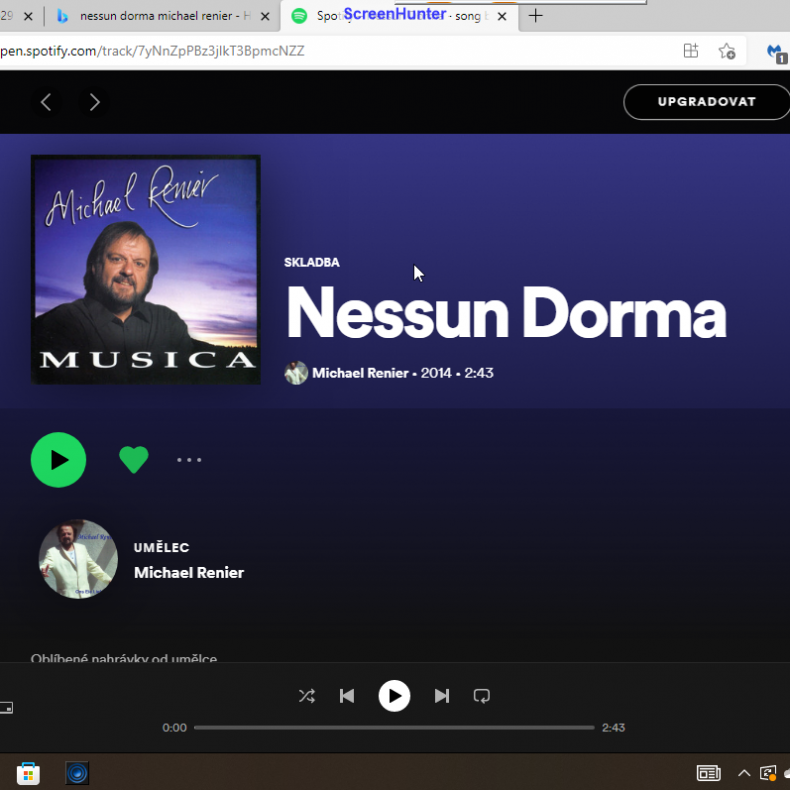
Task: Click the tray icon next to hidden icons arrow
Action: click(768, 773)
